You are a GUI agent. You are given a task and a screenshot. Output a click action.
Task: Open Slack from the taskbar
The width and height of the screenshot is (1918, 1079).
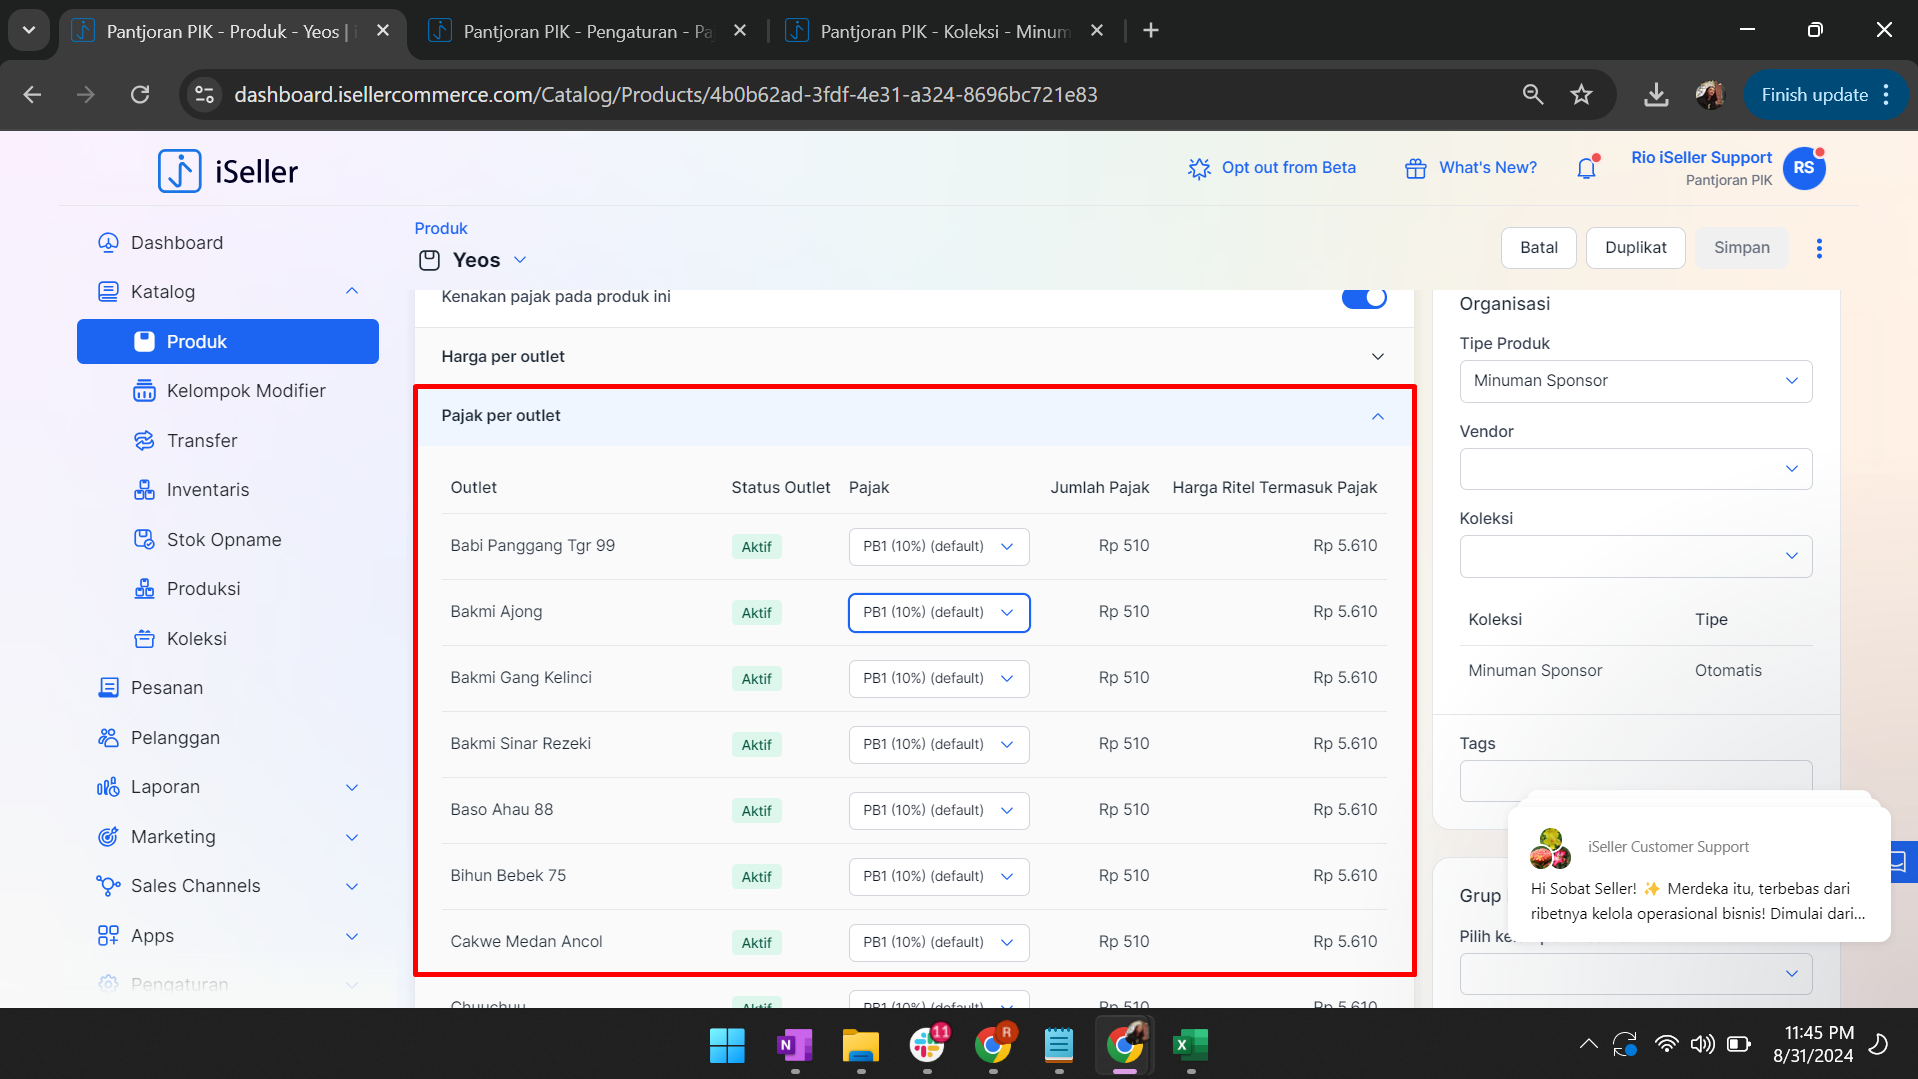coord(927,1045)
